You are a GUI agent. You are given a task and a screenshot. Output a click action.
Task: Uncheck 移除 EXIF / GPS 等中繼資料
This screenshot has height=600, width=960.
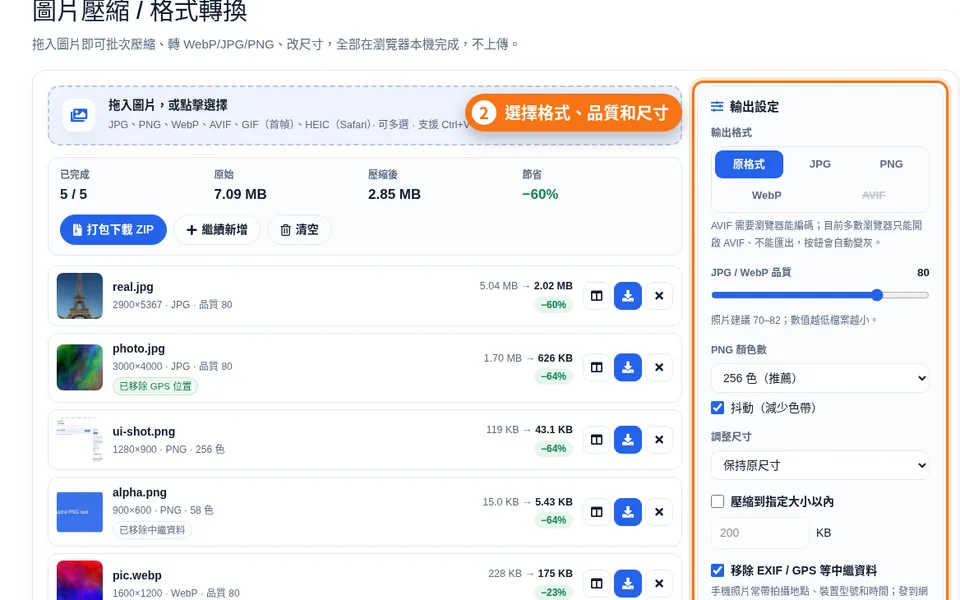coord(718,571)
